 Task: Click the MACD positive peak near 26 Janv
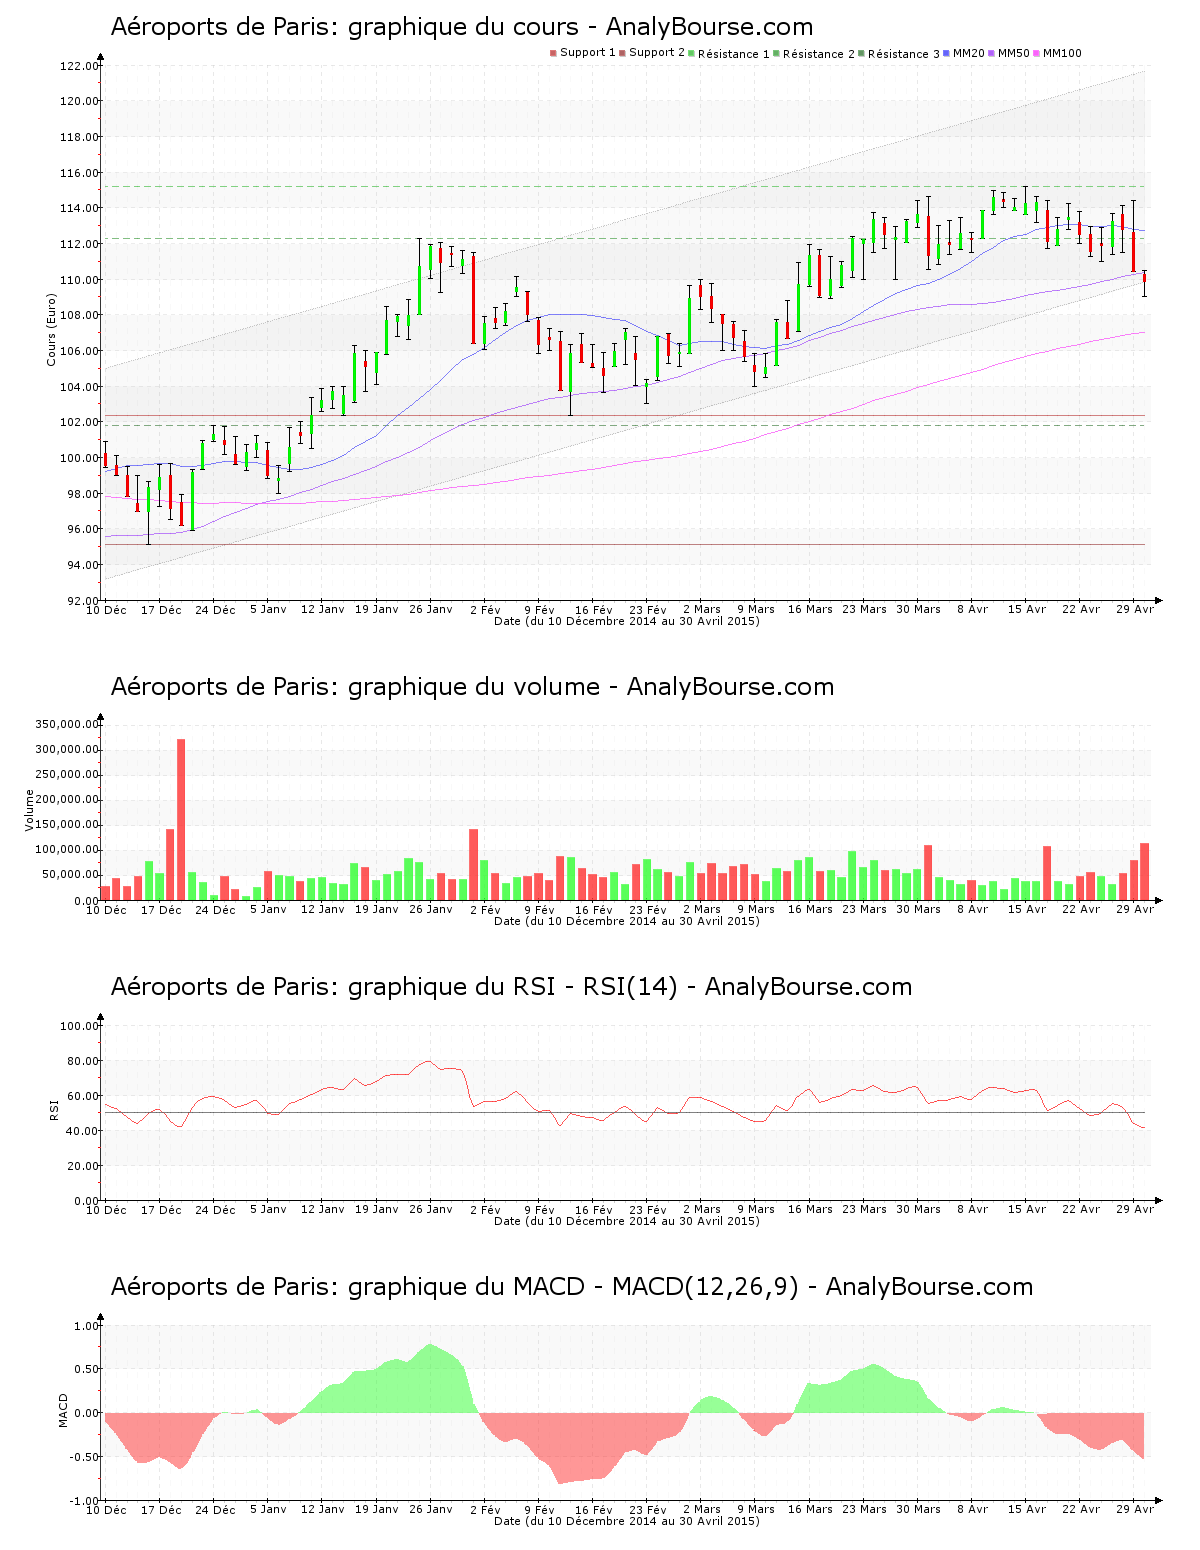[x=431, y=1345]
